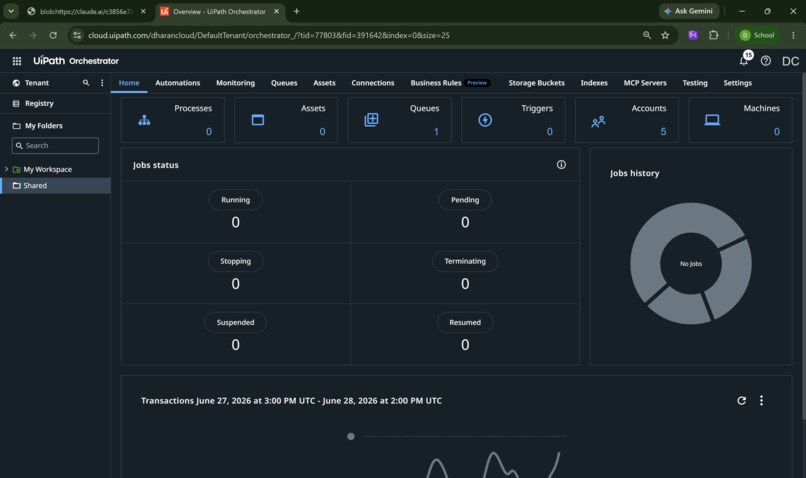Click the Machines laptop icon

[712, 120]
